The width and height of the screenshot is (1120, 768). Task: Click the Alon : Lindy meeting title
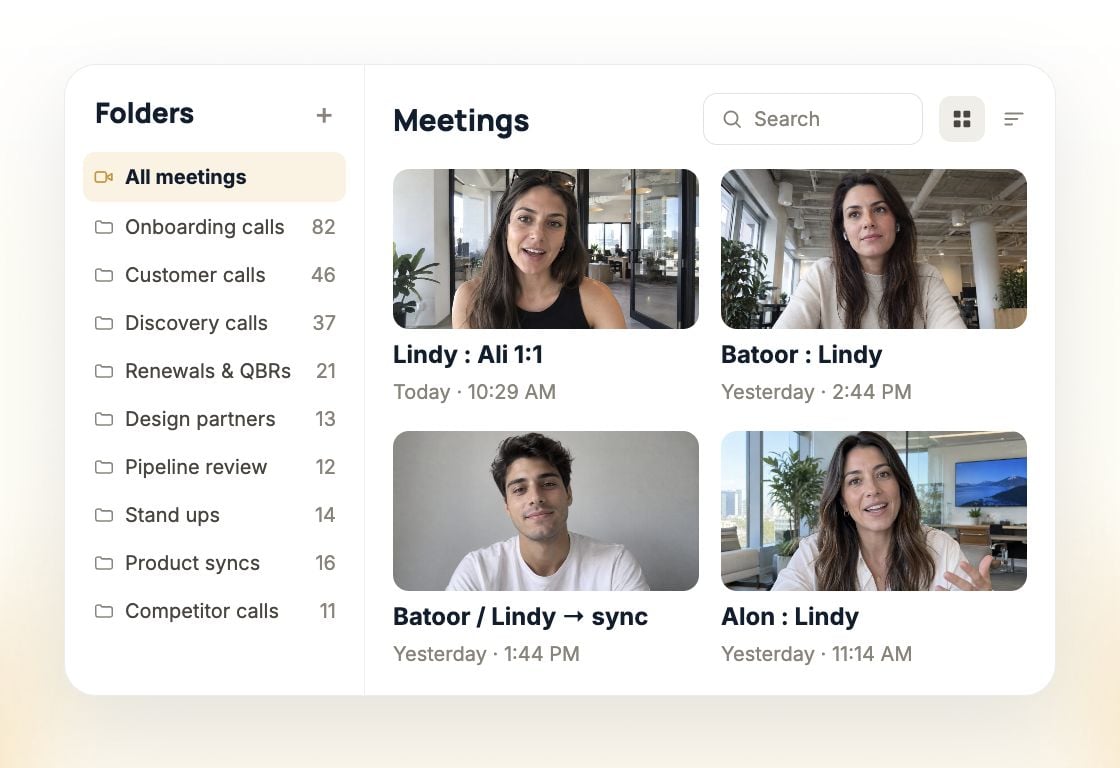(790, 617)
